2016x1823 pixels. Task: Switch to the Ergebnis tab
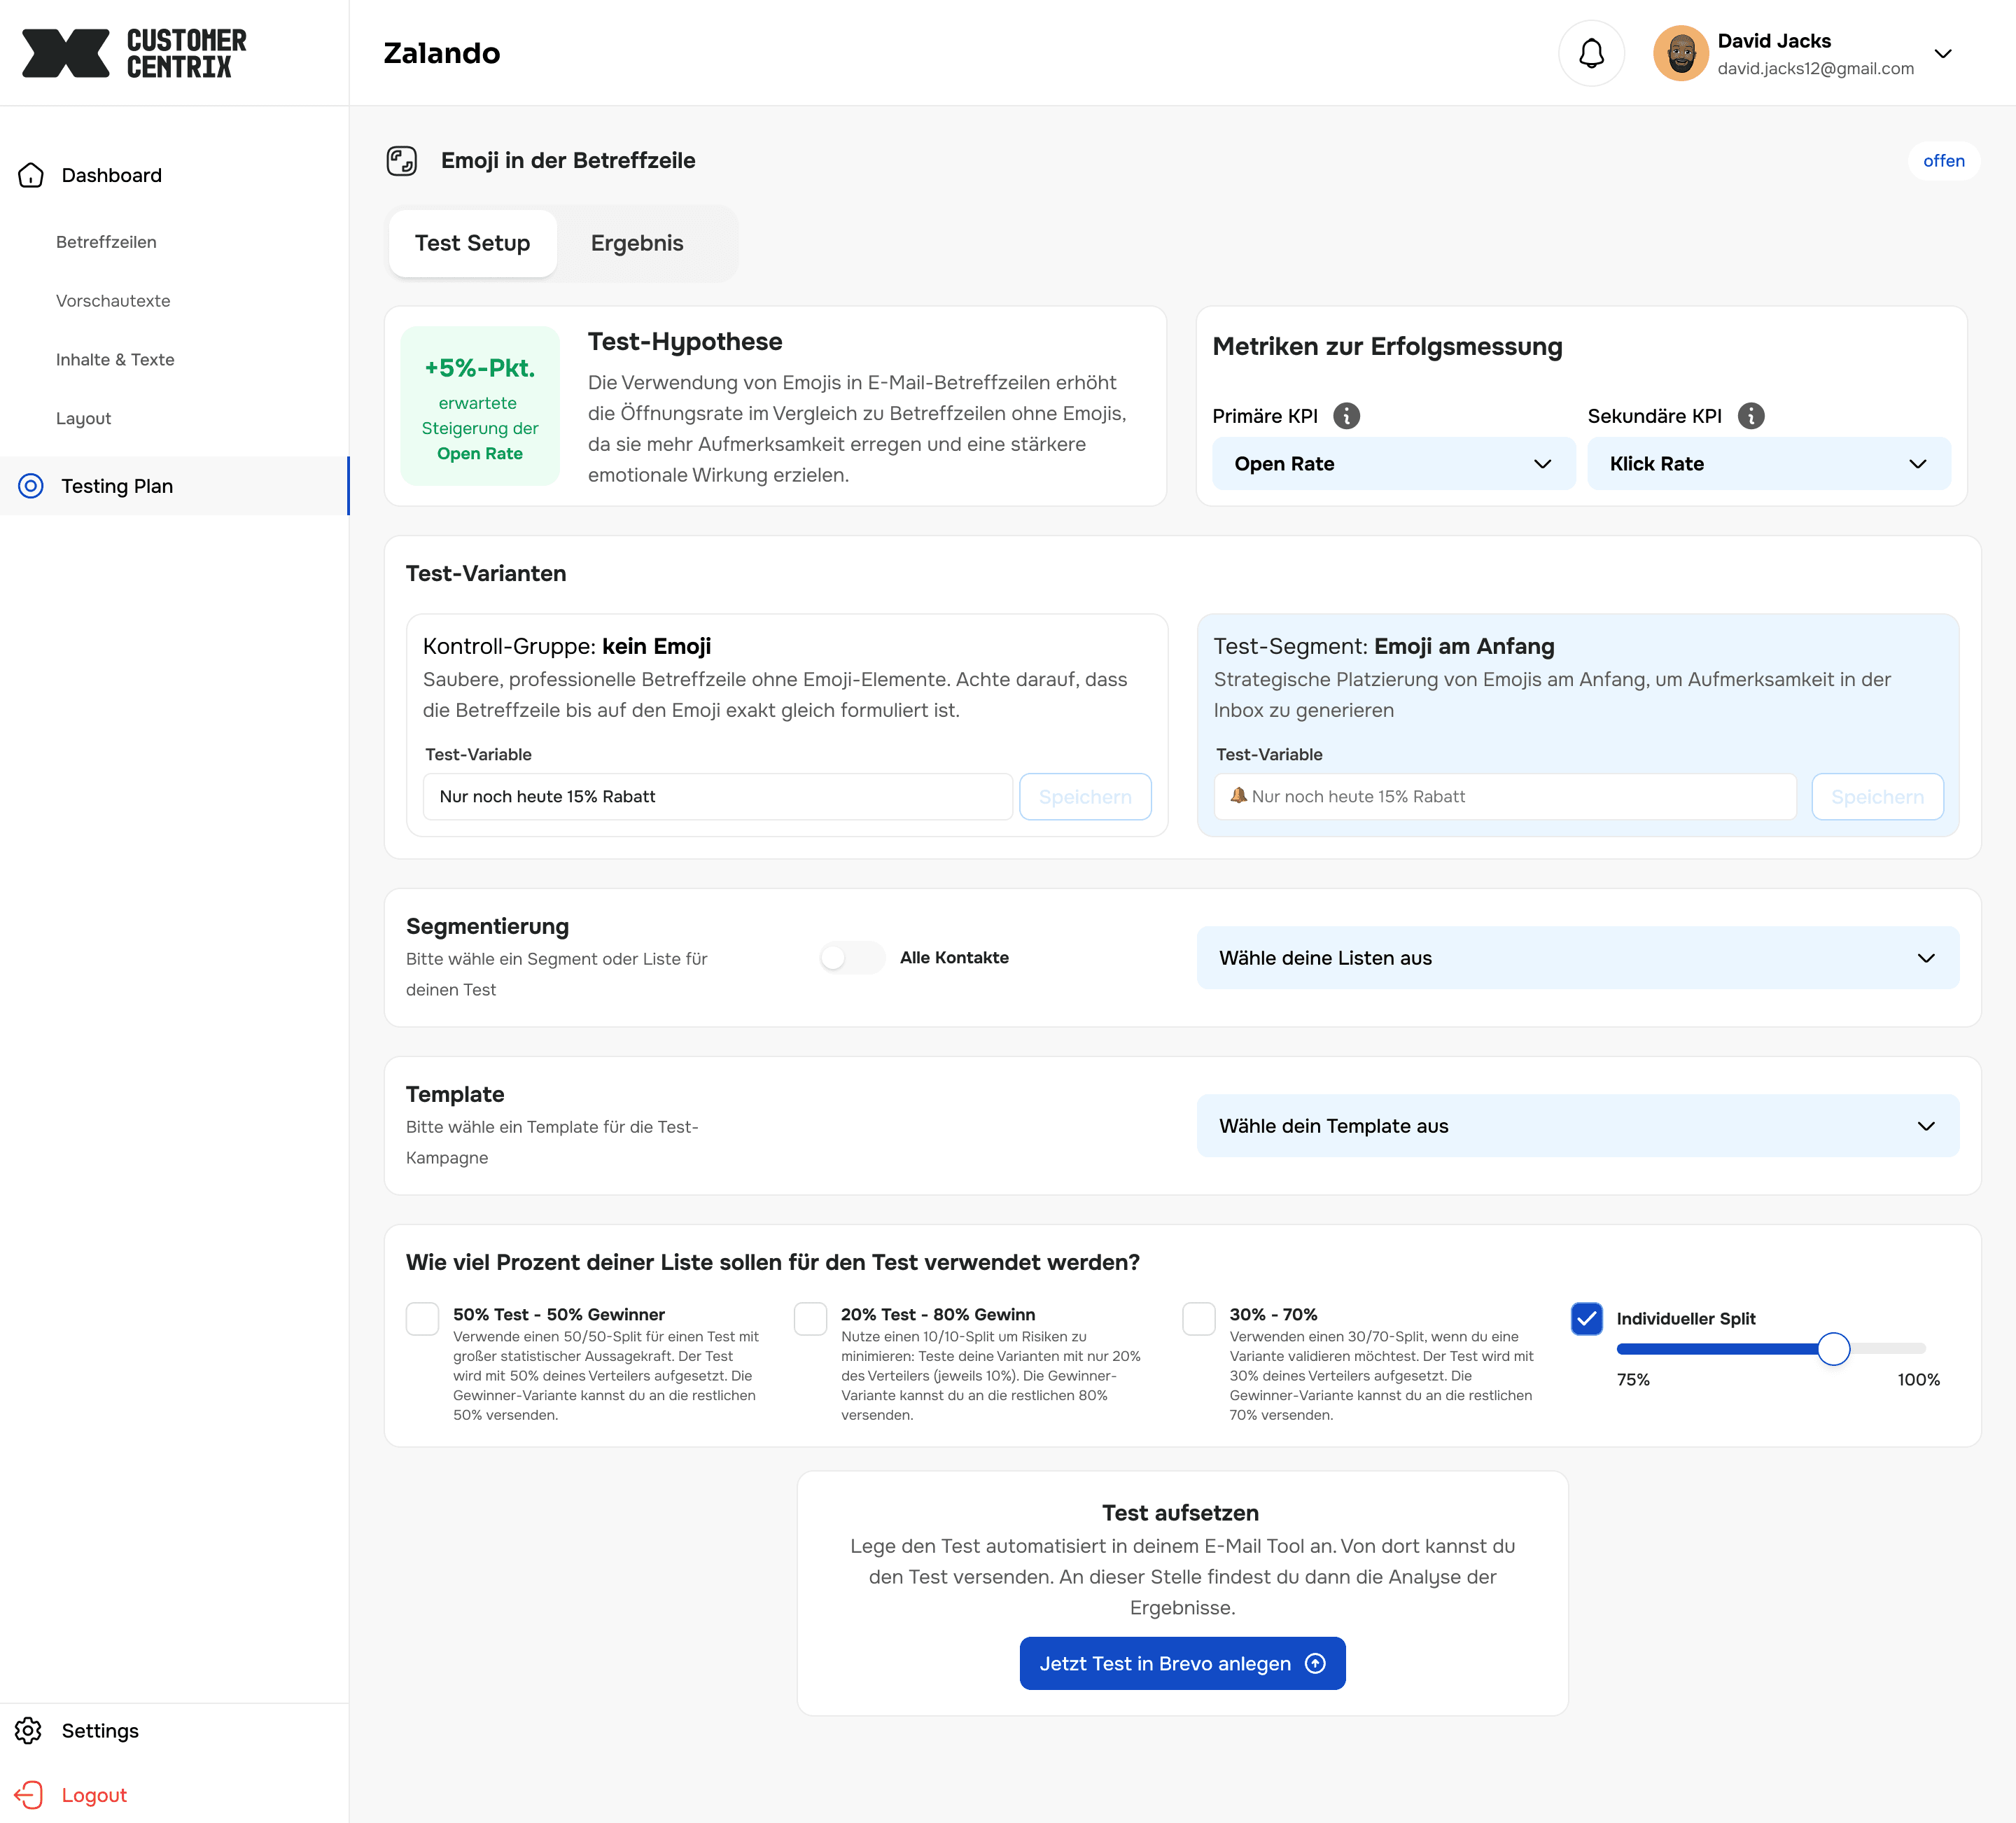(x=637, y=243)
